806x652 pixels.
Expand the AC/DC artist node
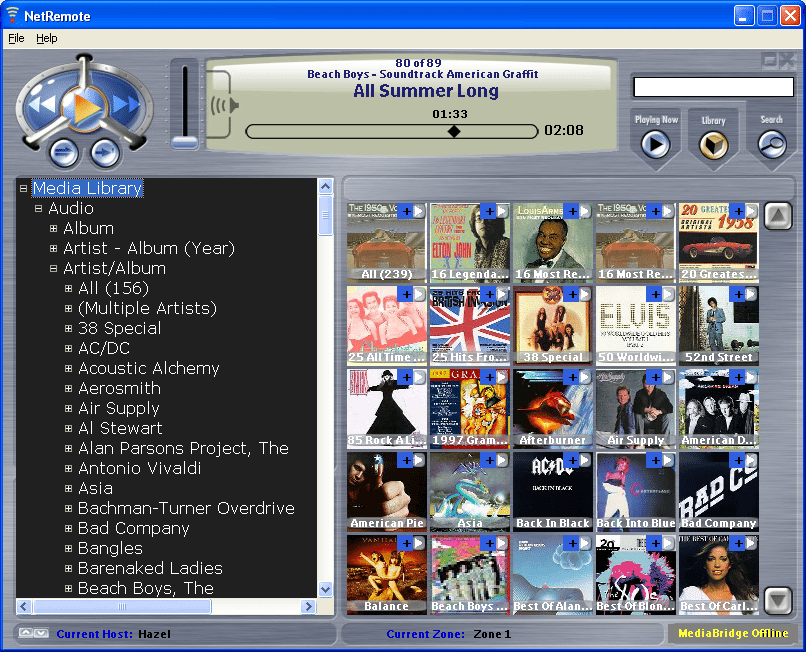pos(68,349)
